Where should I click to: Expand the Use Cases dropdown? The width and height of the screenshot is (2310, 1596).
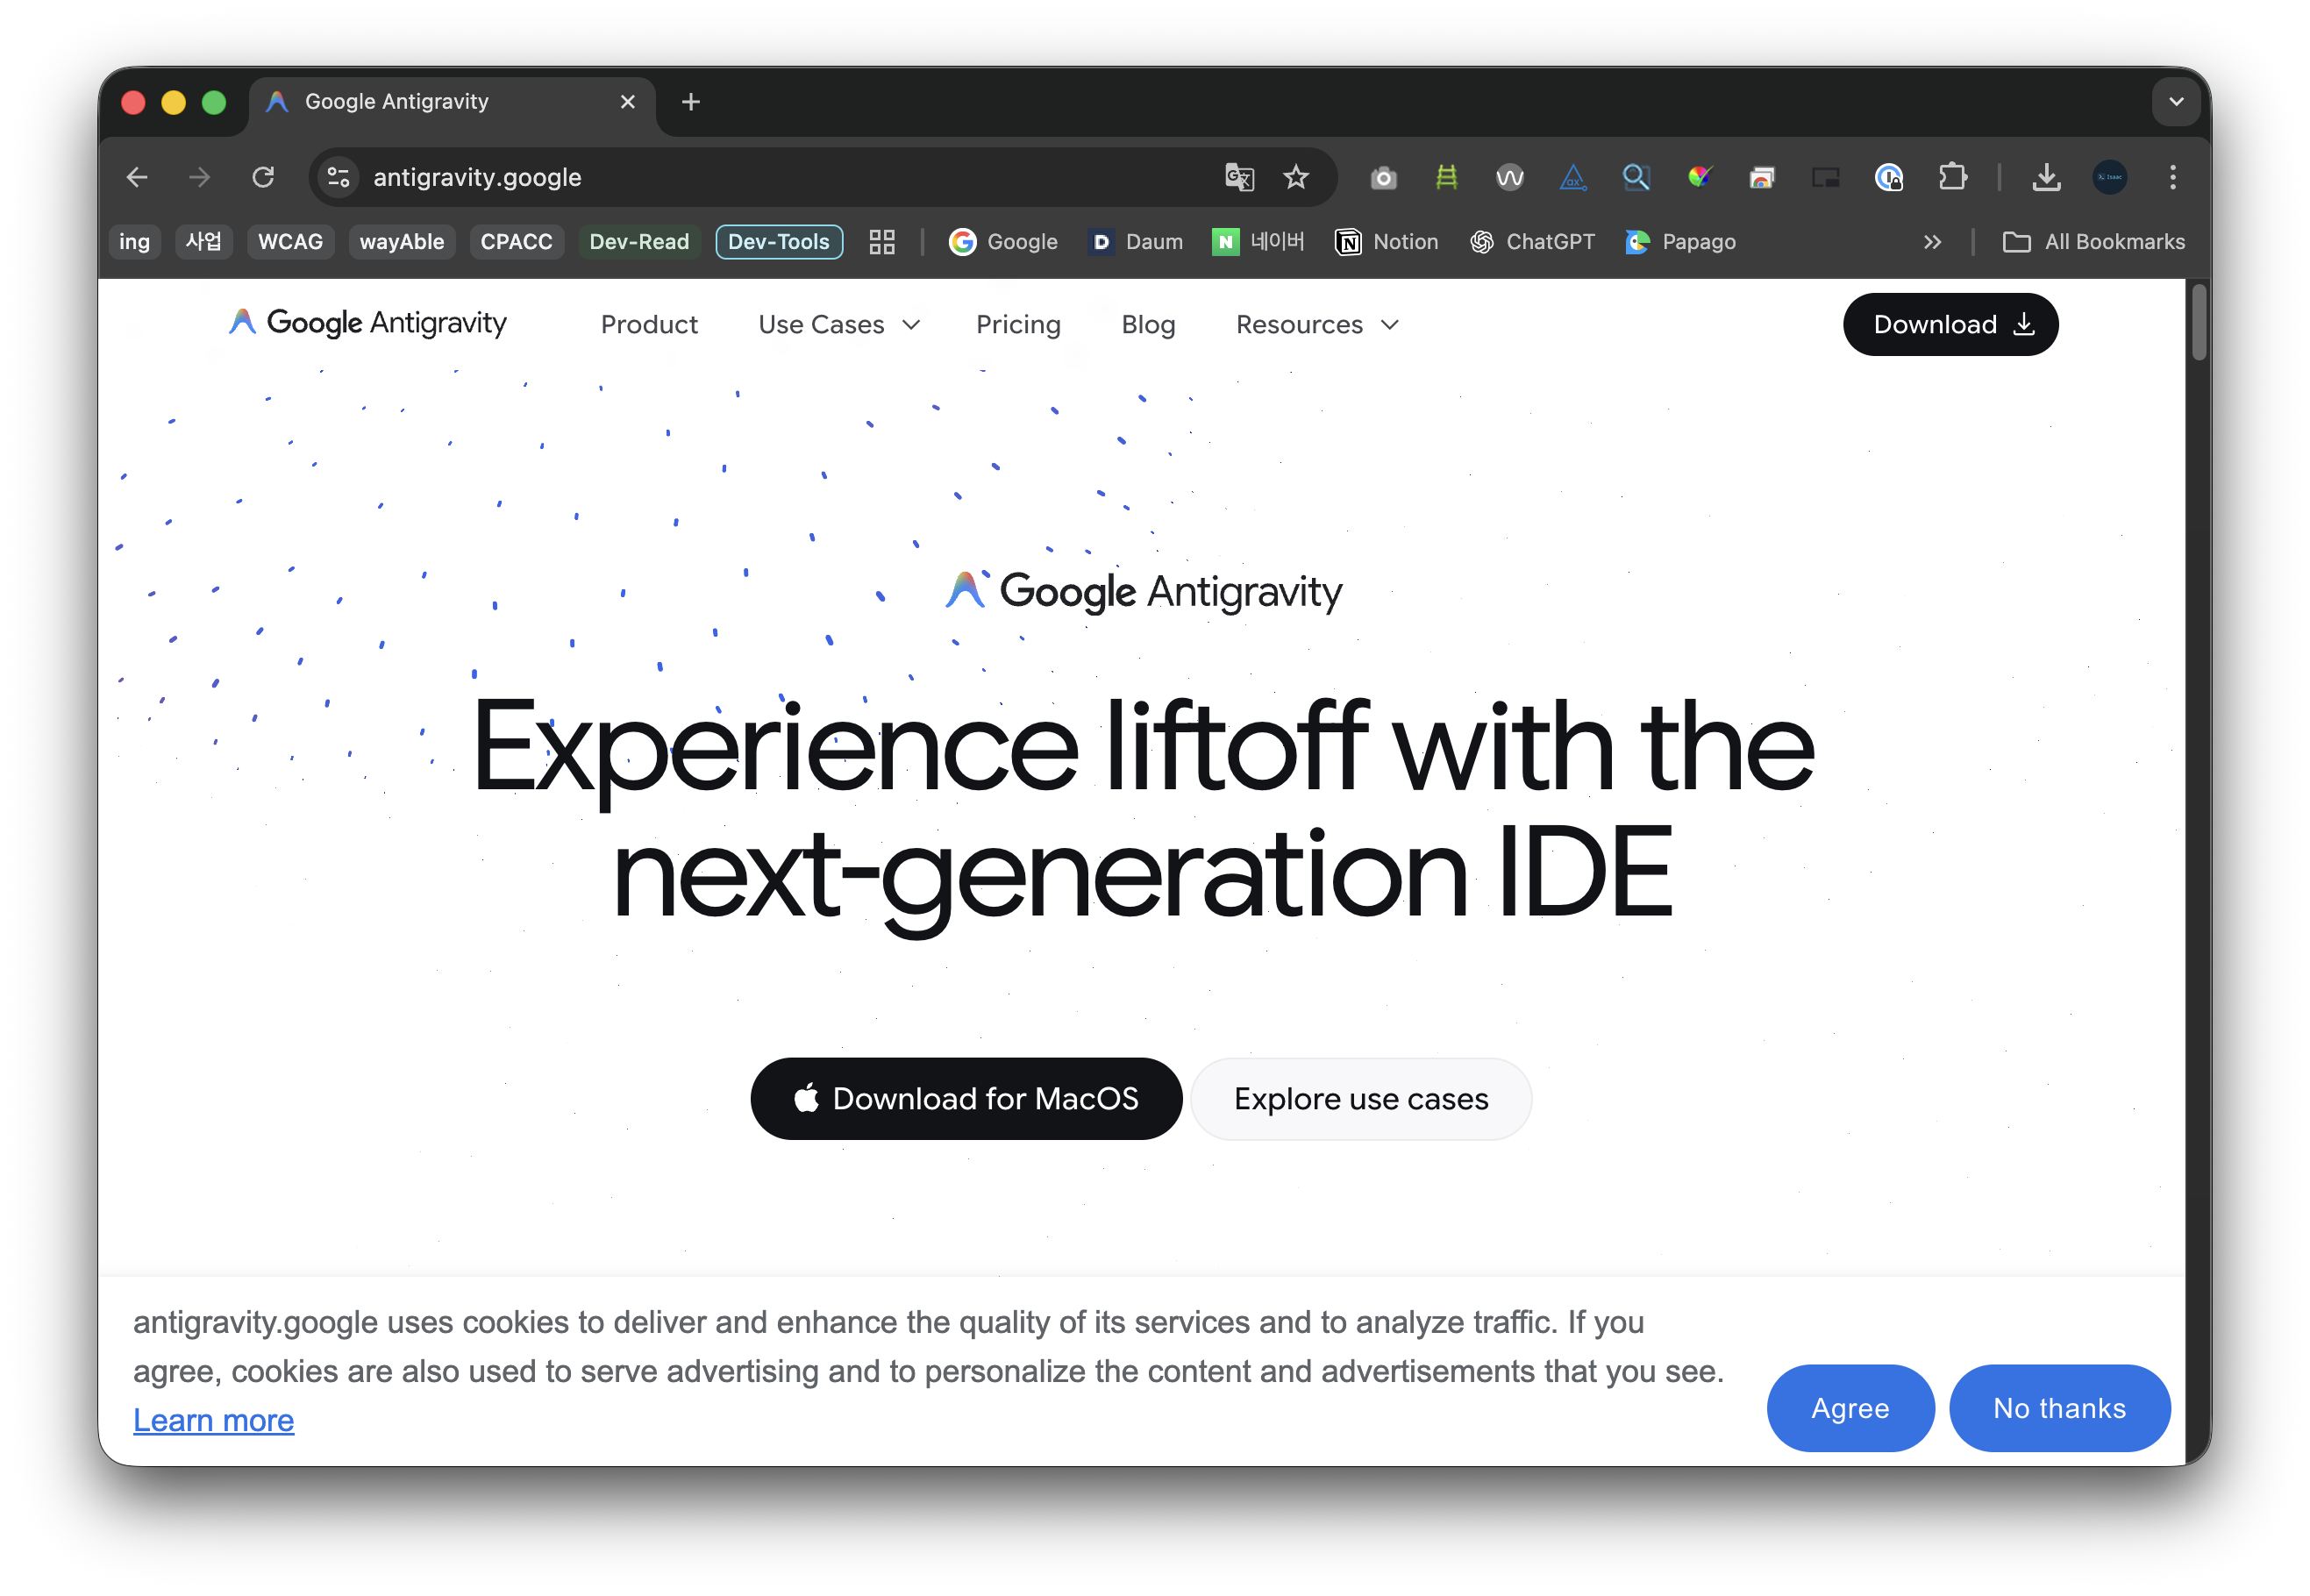tap(839, 324)
